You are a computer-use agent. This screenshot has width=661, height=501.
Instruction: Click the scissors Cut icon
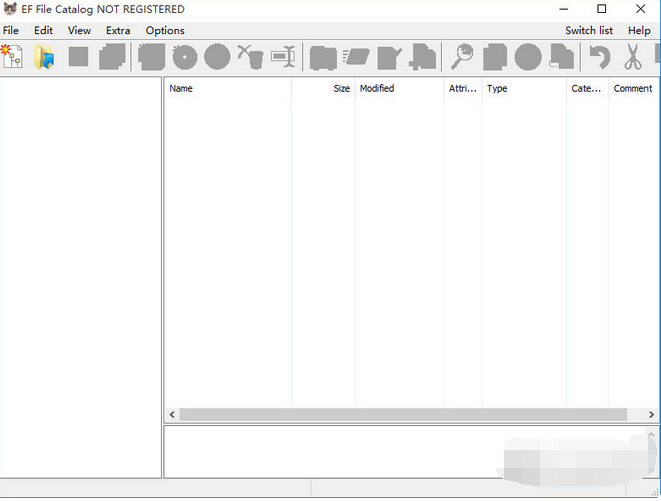pos(633,57)
